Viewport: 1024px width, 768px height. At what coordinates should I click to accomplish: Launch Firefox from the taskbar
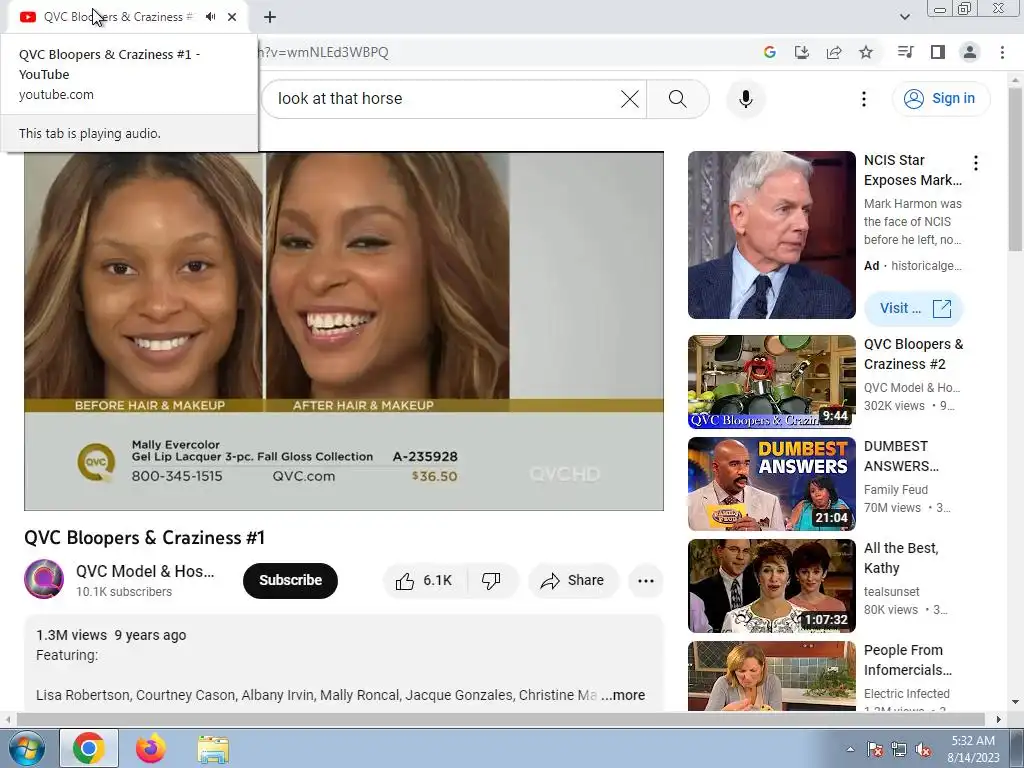[x=151, y=748]
